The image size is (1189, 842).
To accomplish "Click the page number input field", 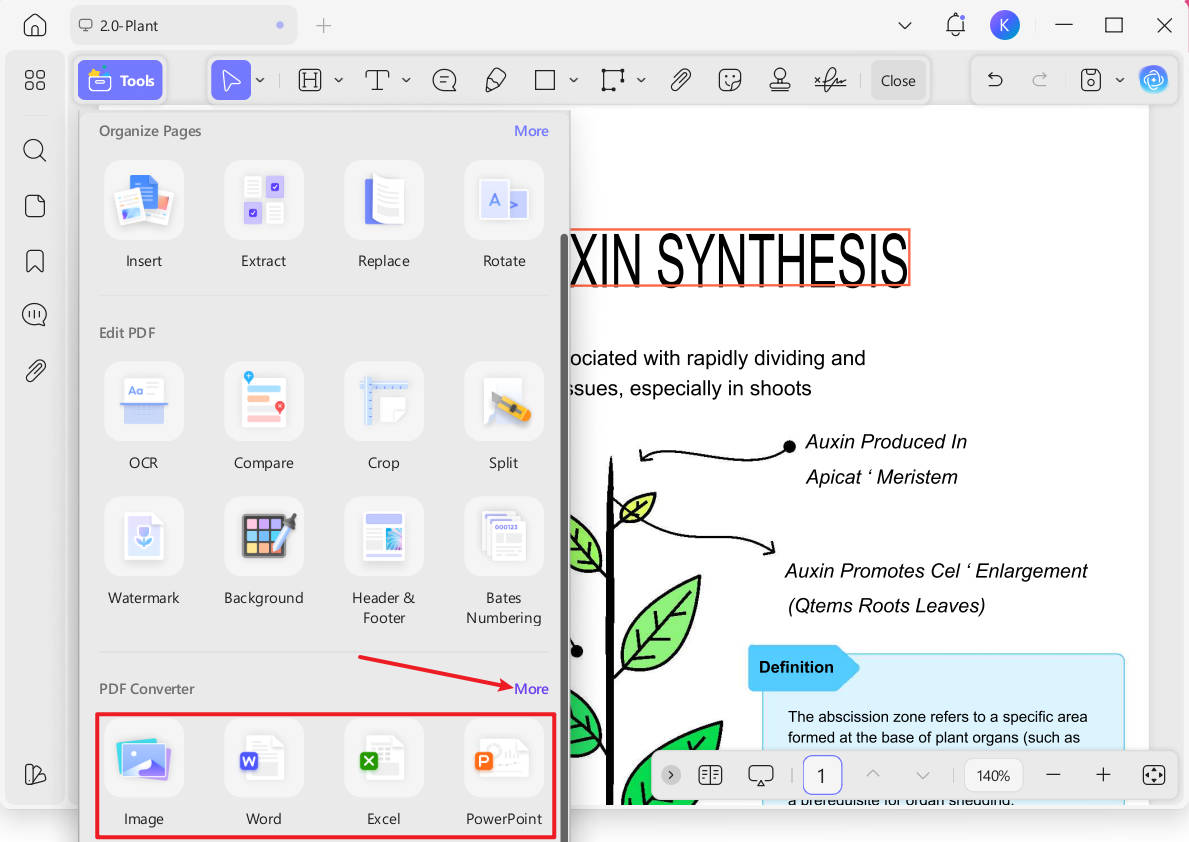I will coord(822,775).
